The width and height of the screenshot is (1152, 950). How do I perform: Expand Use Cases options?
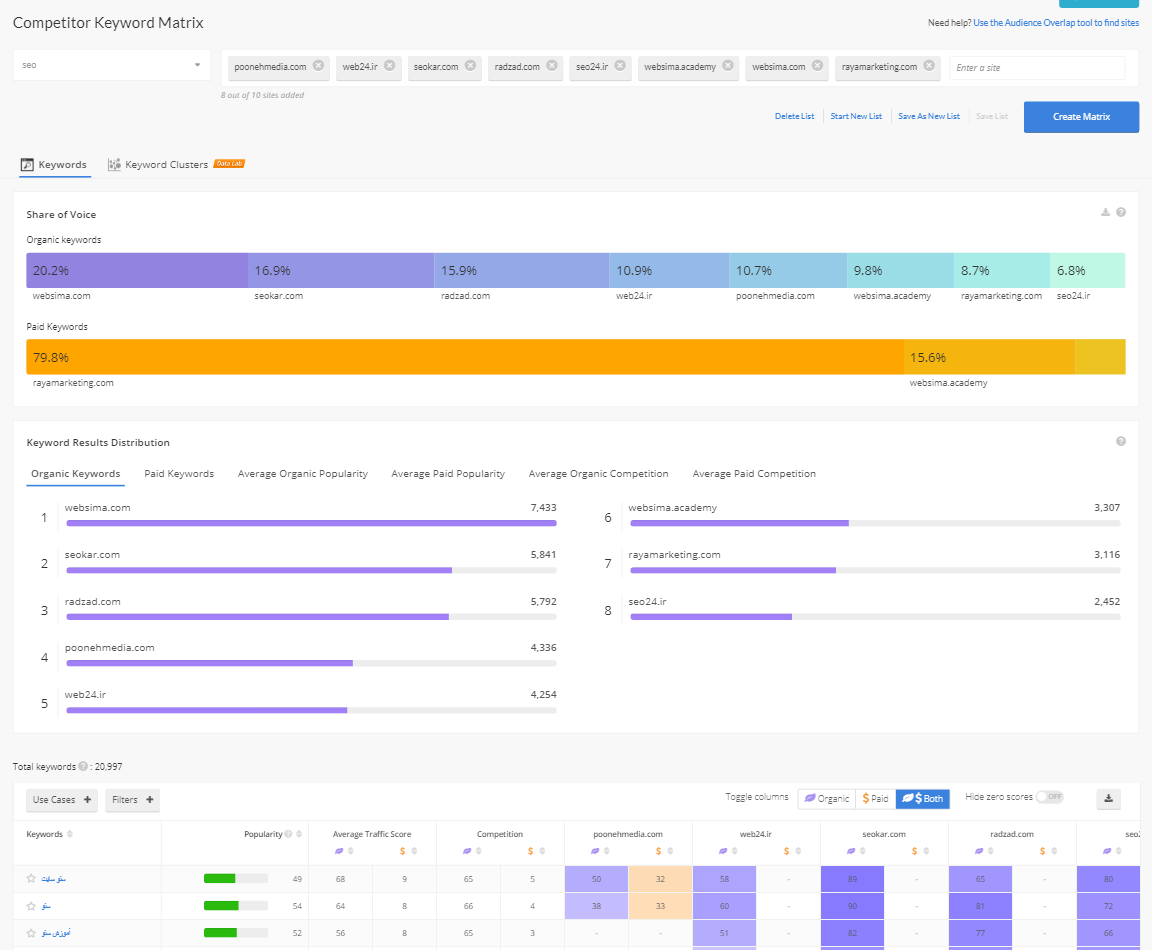point(62,799)
